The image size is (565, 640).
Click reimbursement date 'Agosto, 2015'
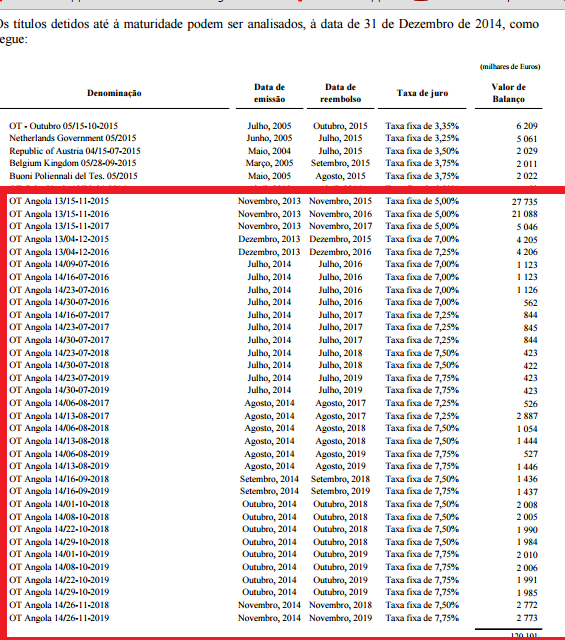[x=340, y=176]
